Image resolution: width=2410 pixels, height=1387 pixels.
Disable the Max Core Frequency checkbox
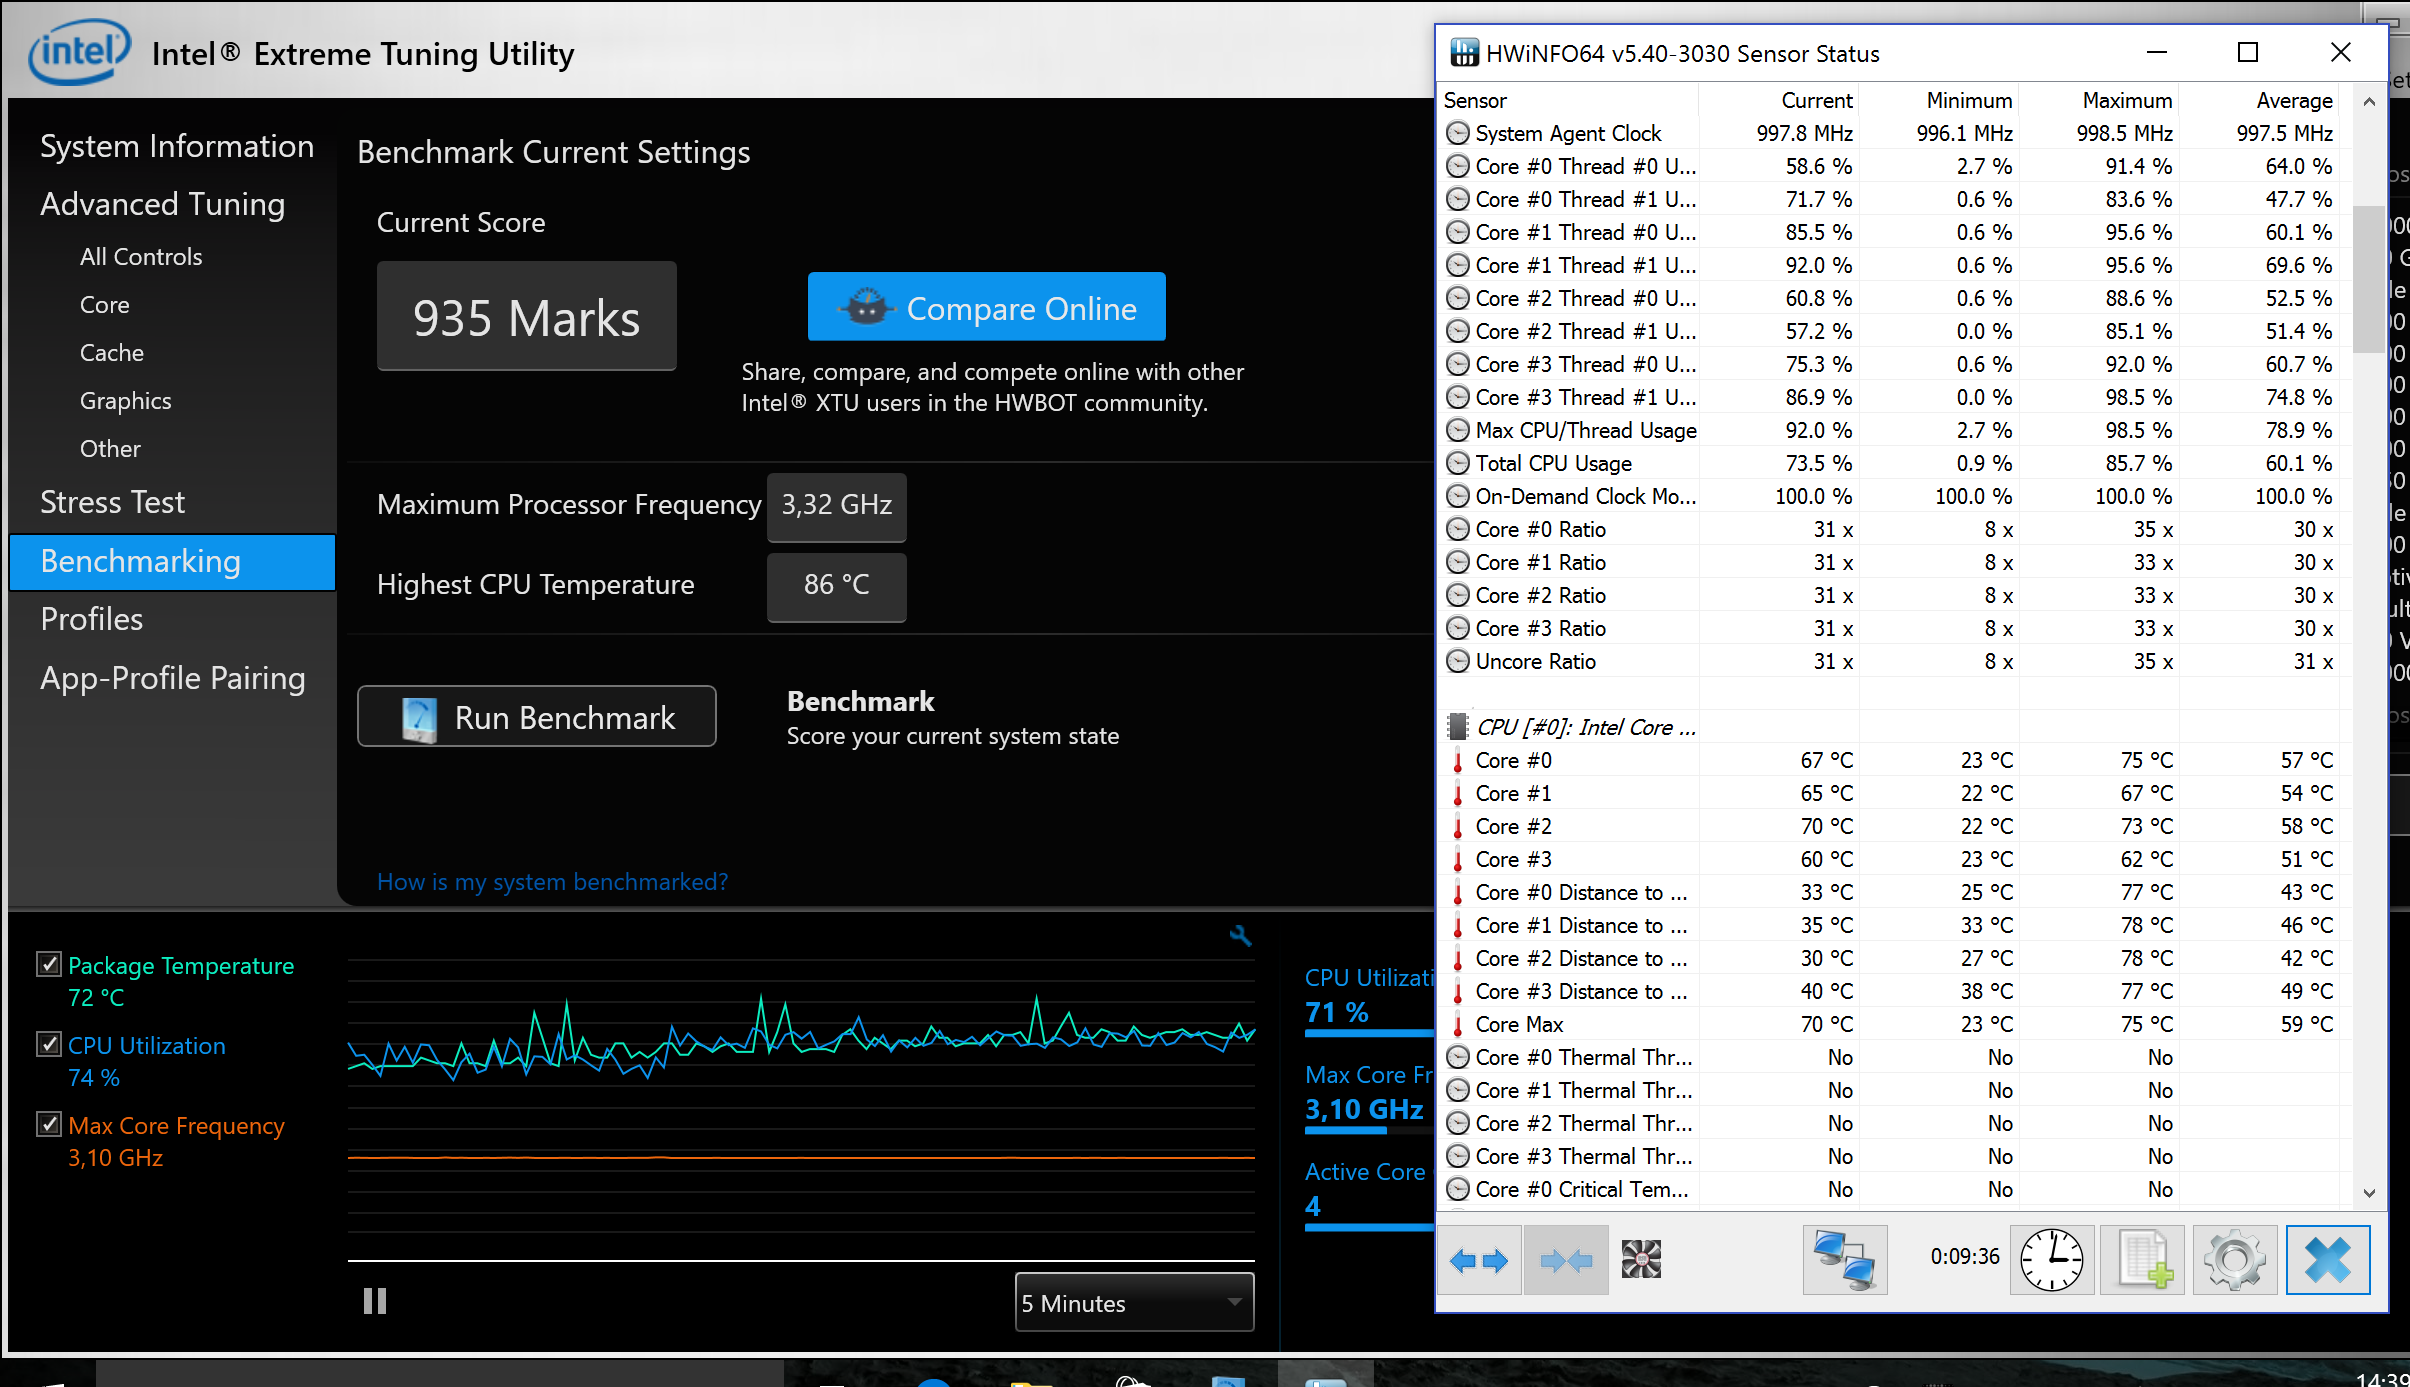pyautogui.click(x=48, y=1124)
